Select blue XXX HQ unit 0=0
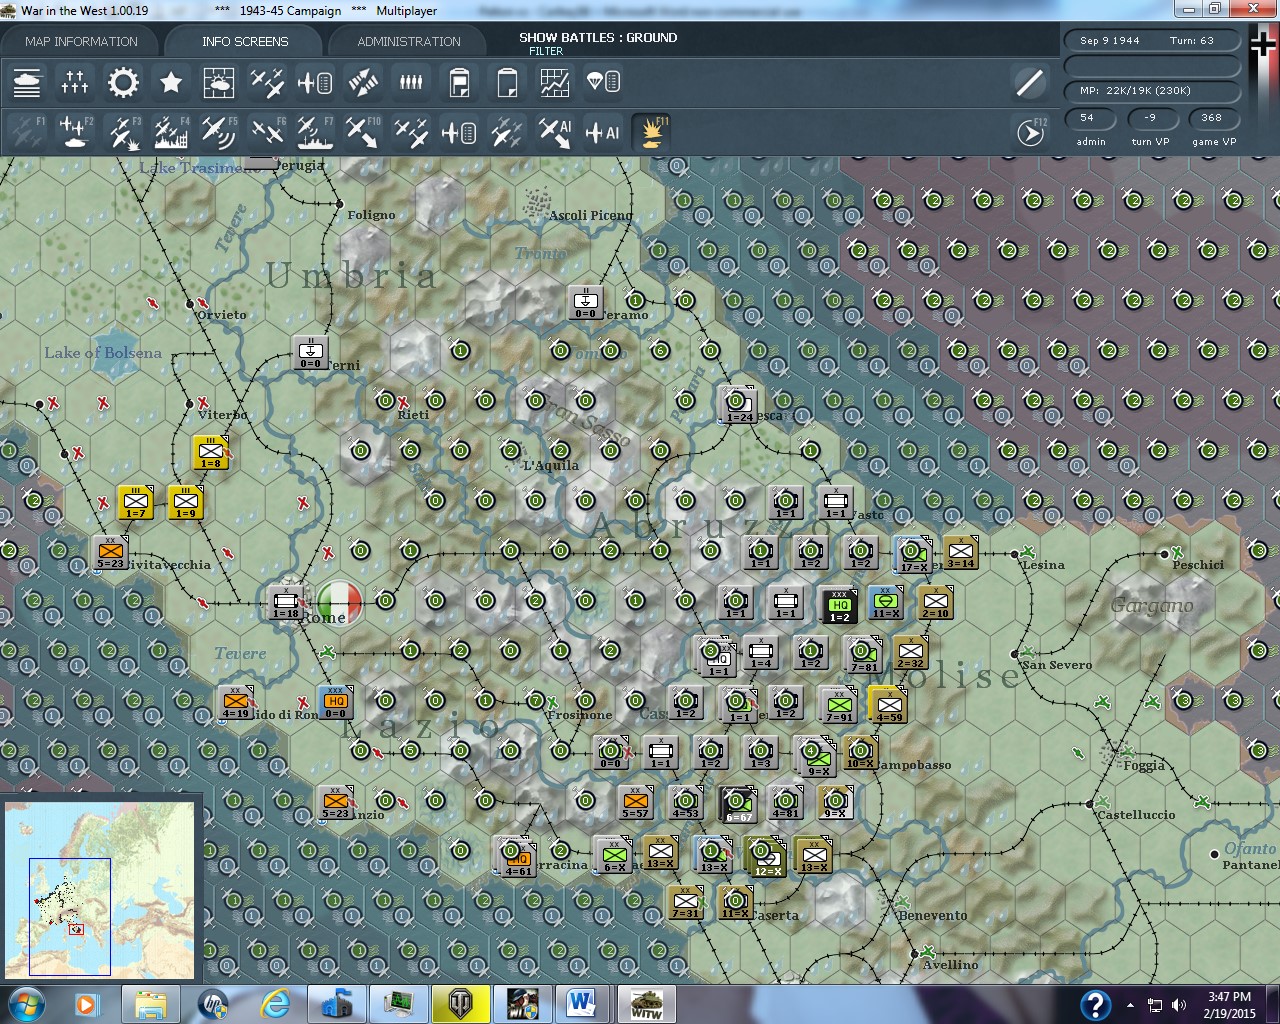Image resolution: width=1280 pixels, height=1024 pixels. tap(336, 703)
